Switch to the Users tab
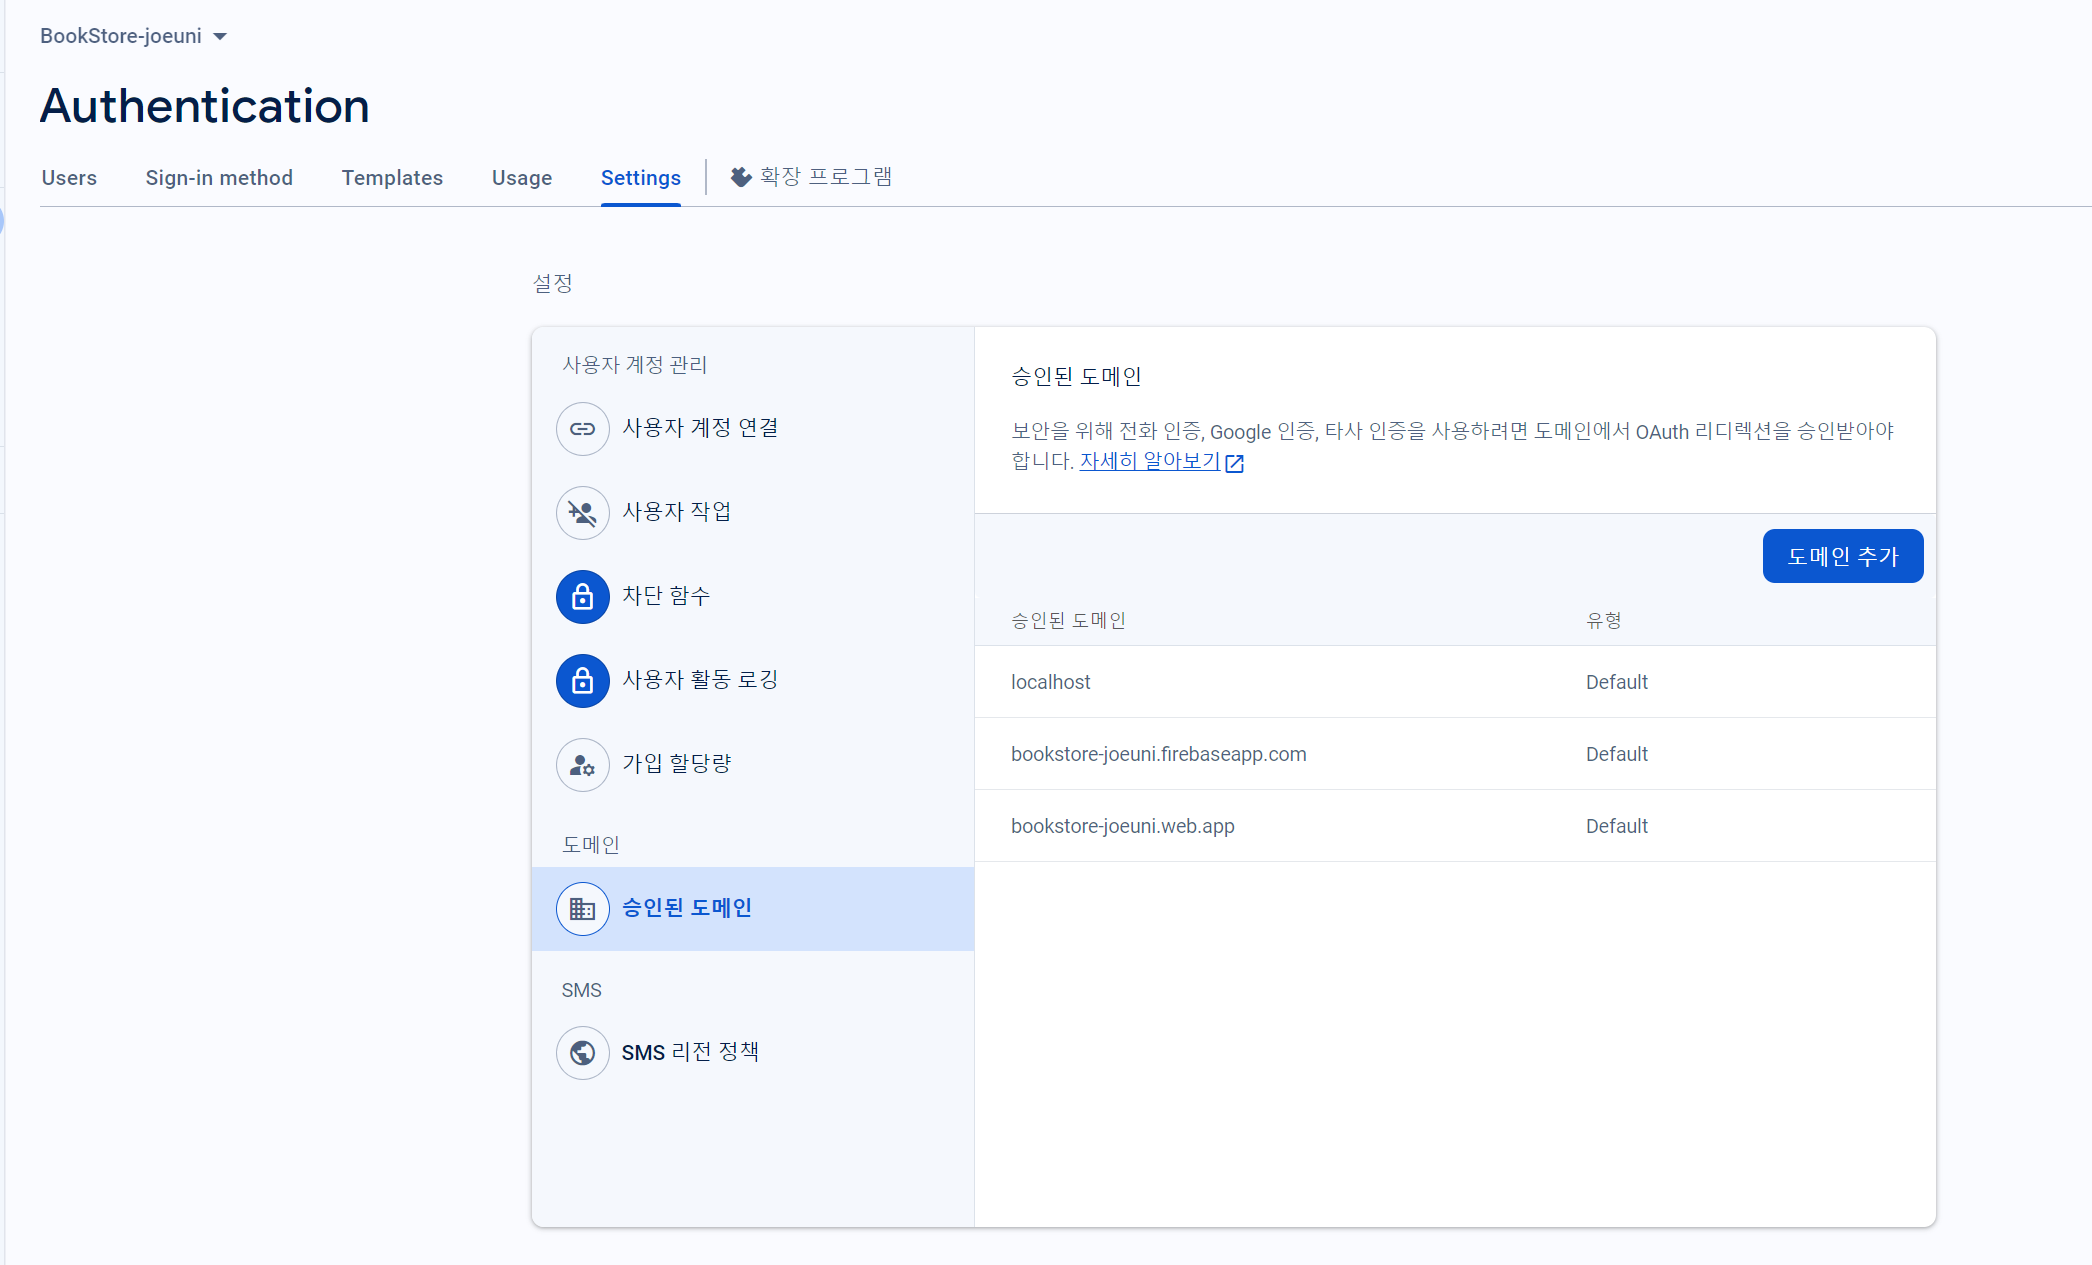 [x=69, y=178]
